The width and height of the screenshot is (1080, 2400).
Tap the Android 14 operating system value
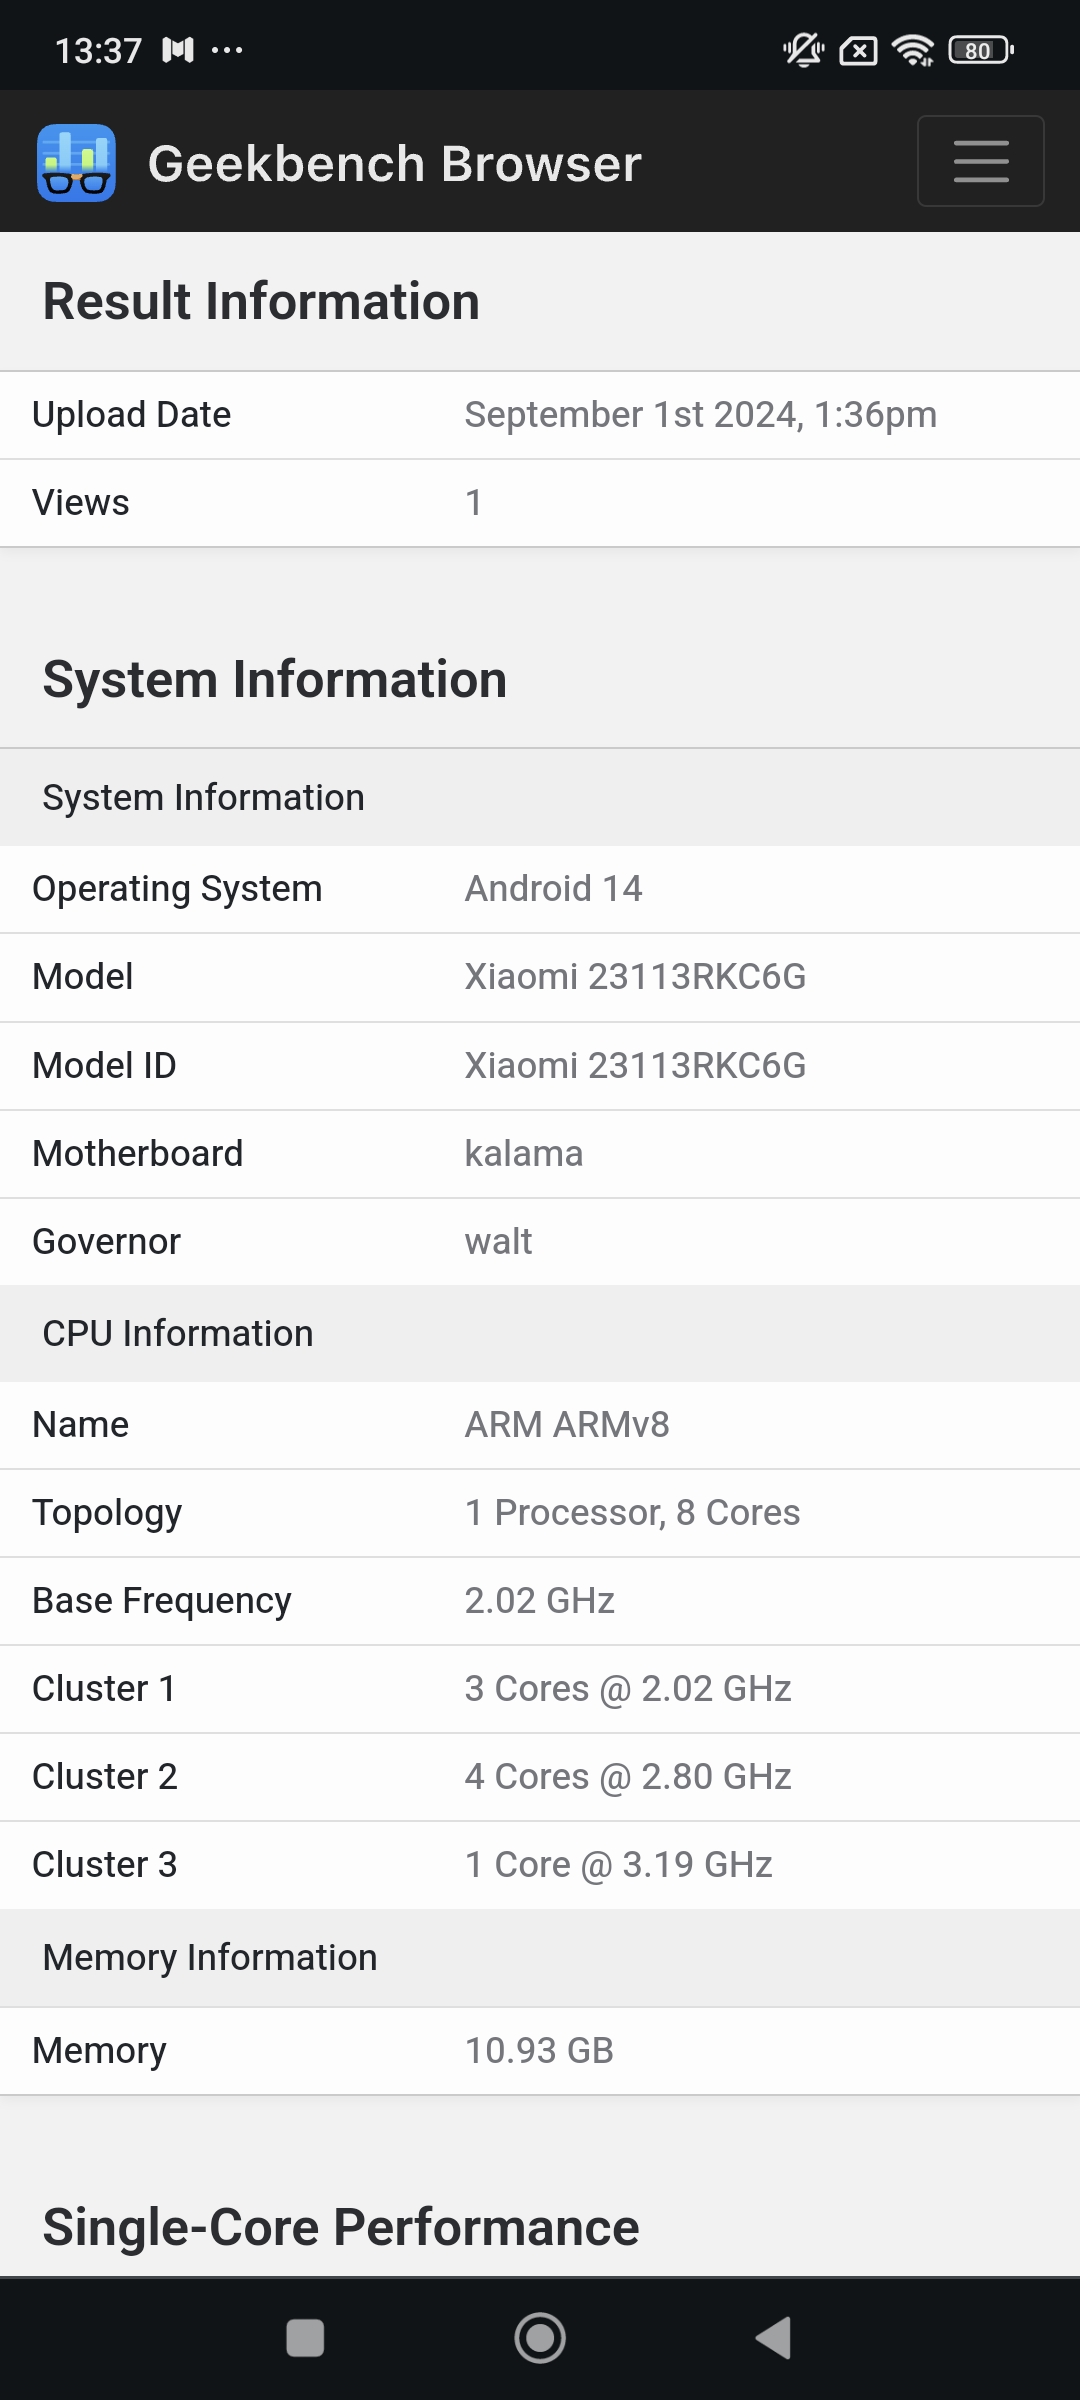(x=553, y=889)
